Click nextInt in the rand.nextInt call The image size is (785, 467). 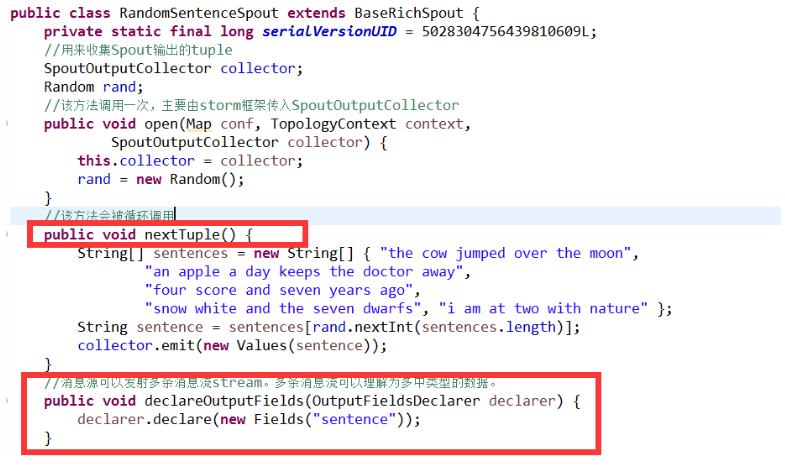[x=383, y=327]
